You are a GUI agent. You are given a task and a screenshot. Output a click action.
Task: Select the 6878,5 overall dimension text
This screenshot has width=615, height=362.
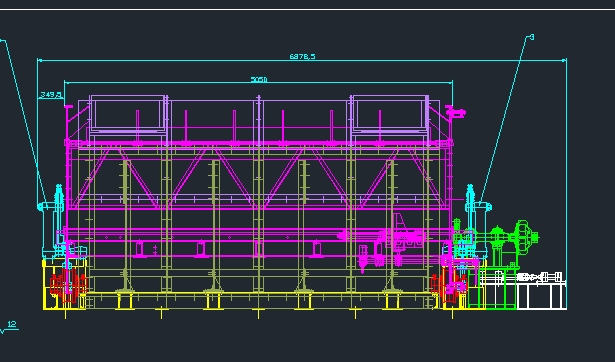pyautogui.click(x=302, y=56)
